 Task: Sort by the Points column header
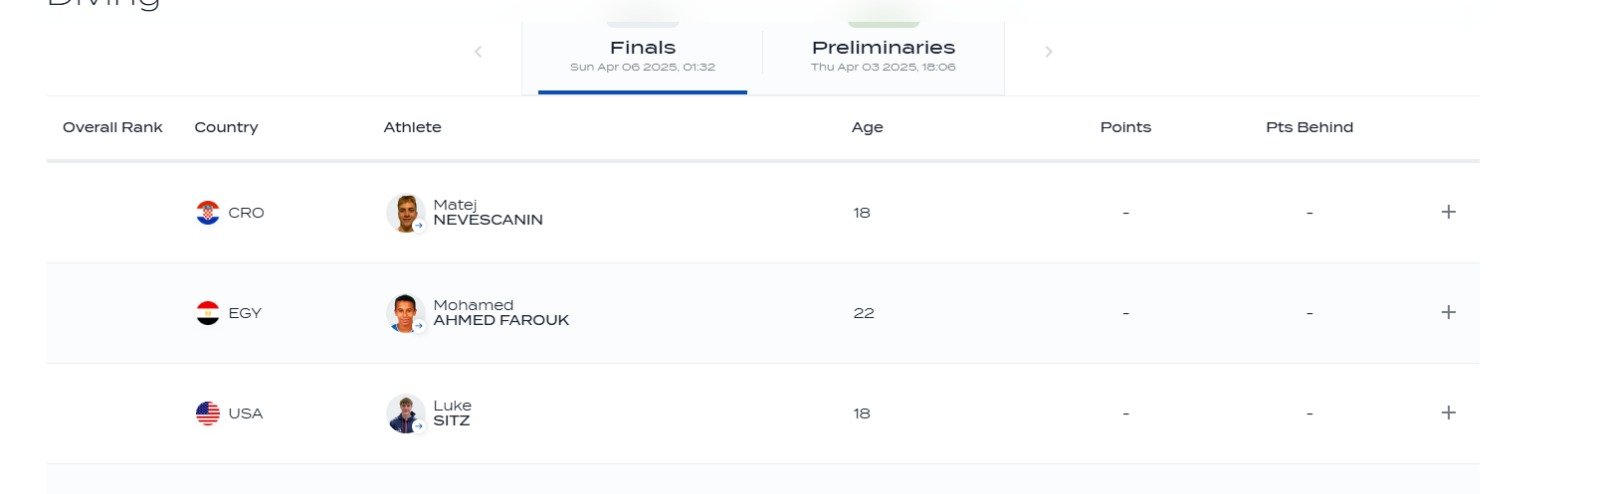pyautogui.click(x=1126, y=127)
